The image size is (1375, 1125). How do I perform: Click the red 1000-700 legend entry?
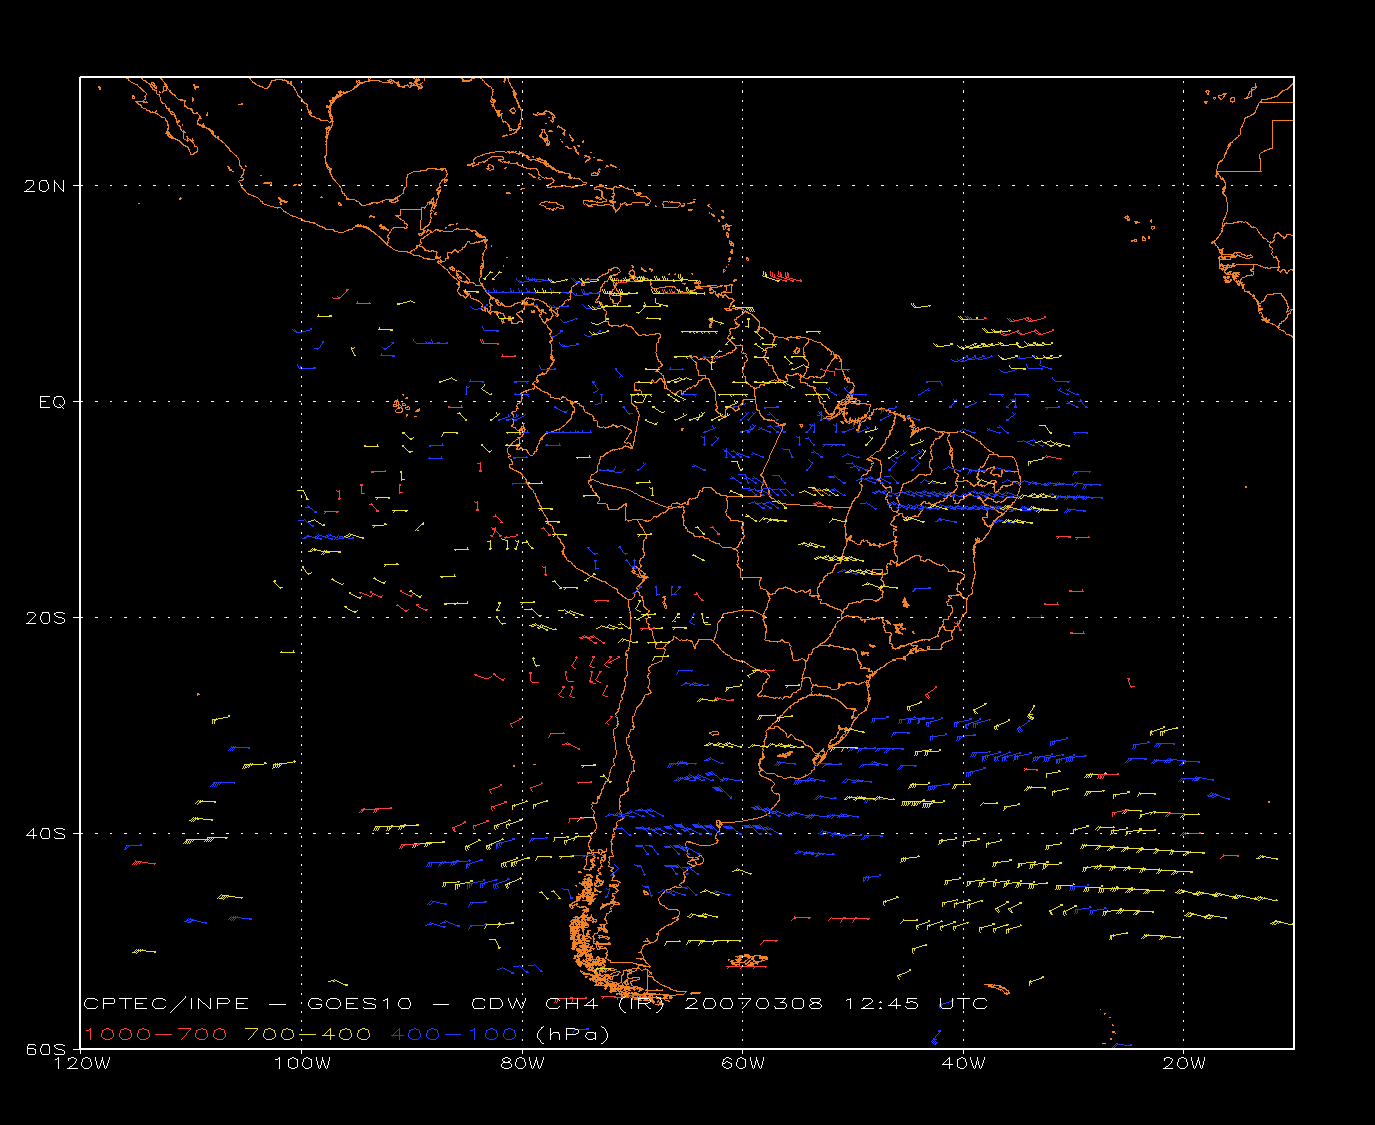point(156,1034)
